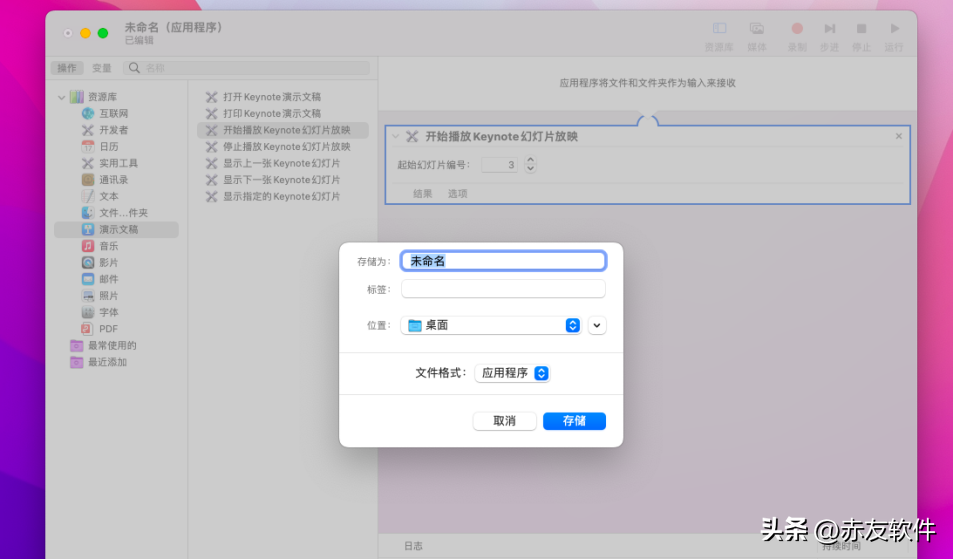The height and width of the screenshot is (559, 953).
Task: Click the 取消 button
Action: 504,421
